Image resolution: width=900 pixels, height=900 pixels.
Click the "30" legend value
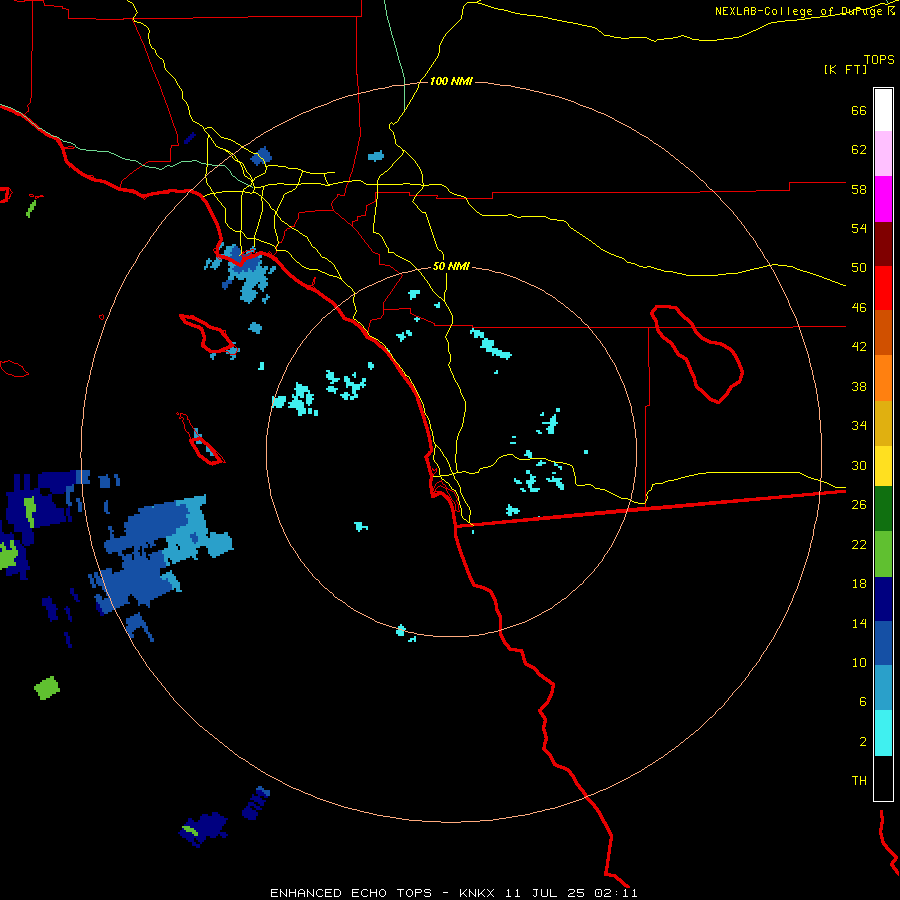click(859, 465)
